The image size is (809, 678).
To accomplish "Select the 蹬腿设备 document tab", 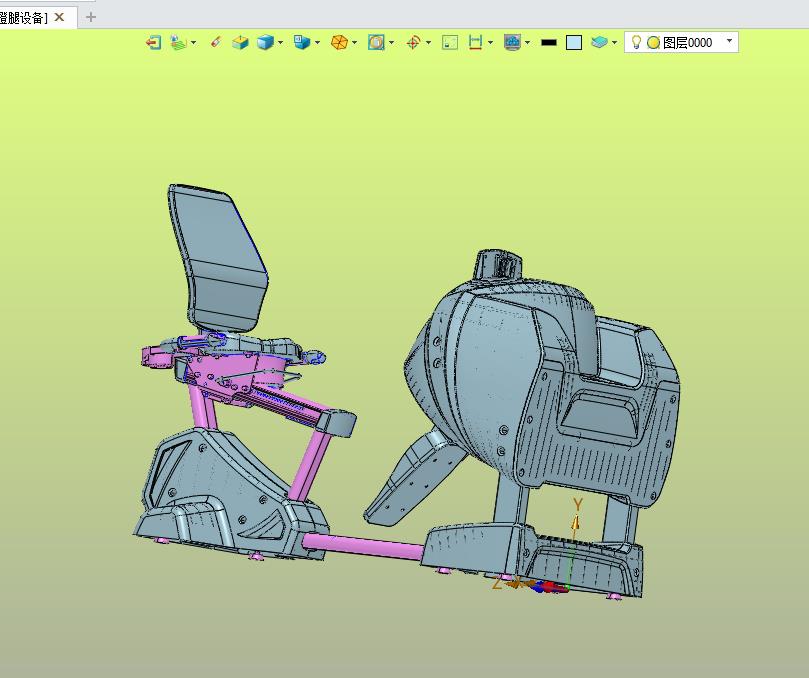I will [x=23, y=18].
